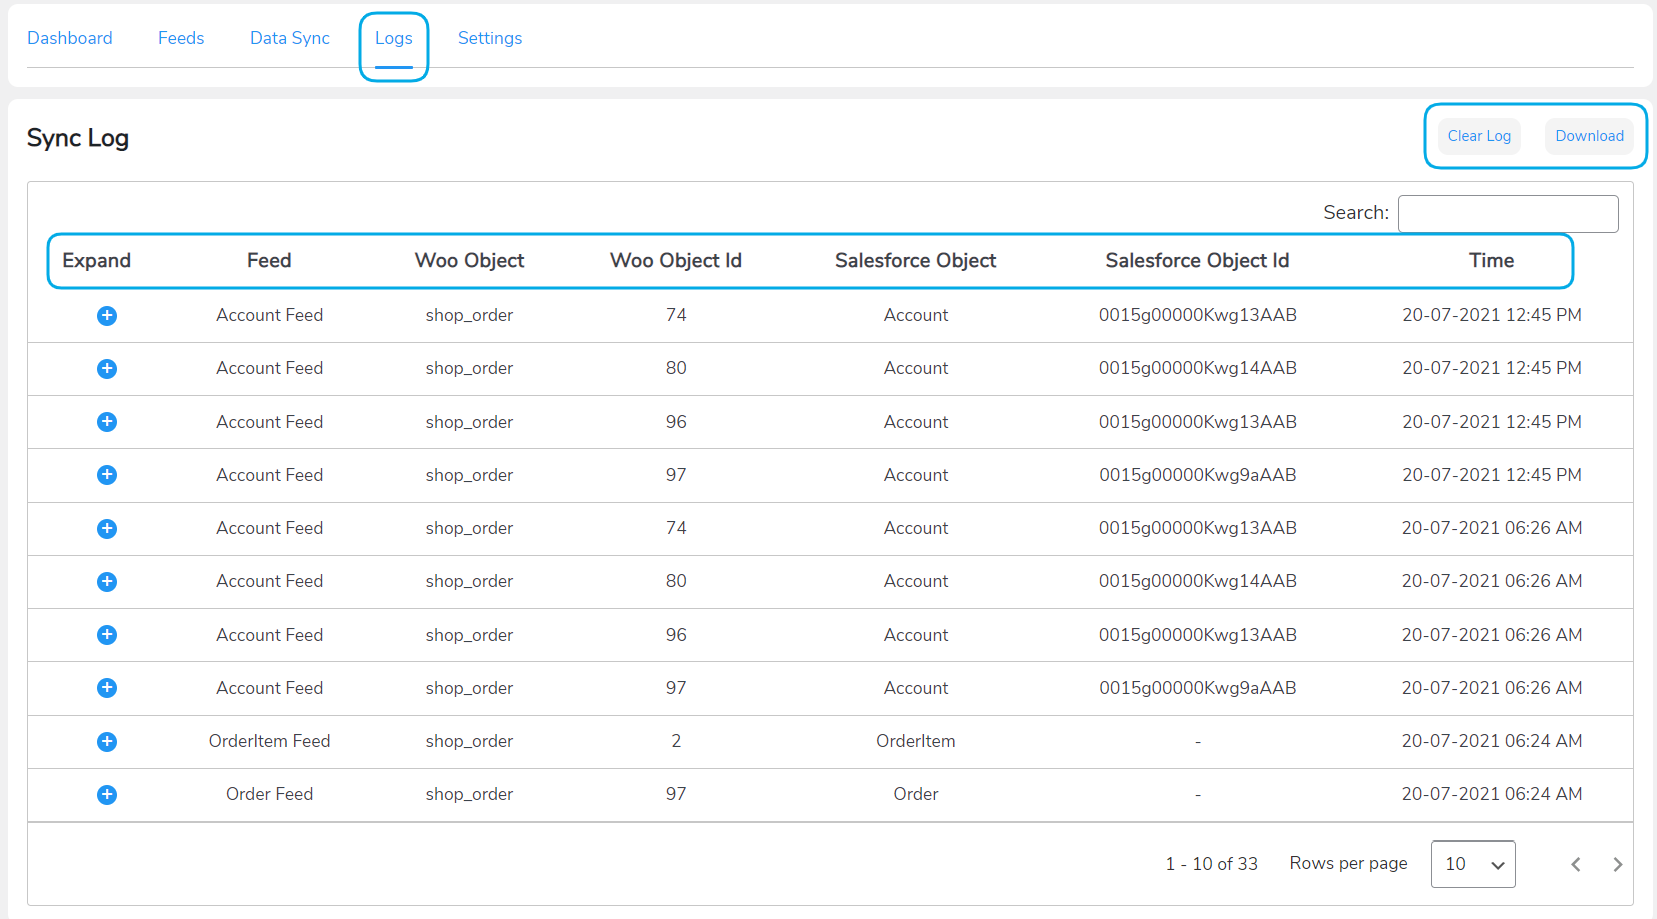Screen dimensions: 1657x919
Task: Click shop_order in the OrderItem Feed row
Action: 469,741
